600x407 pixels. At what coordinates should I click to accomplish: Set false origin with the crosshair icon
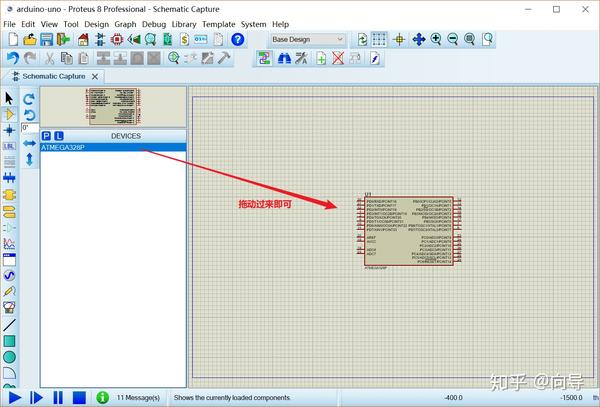[x=399, y=39]
